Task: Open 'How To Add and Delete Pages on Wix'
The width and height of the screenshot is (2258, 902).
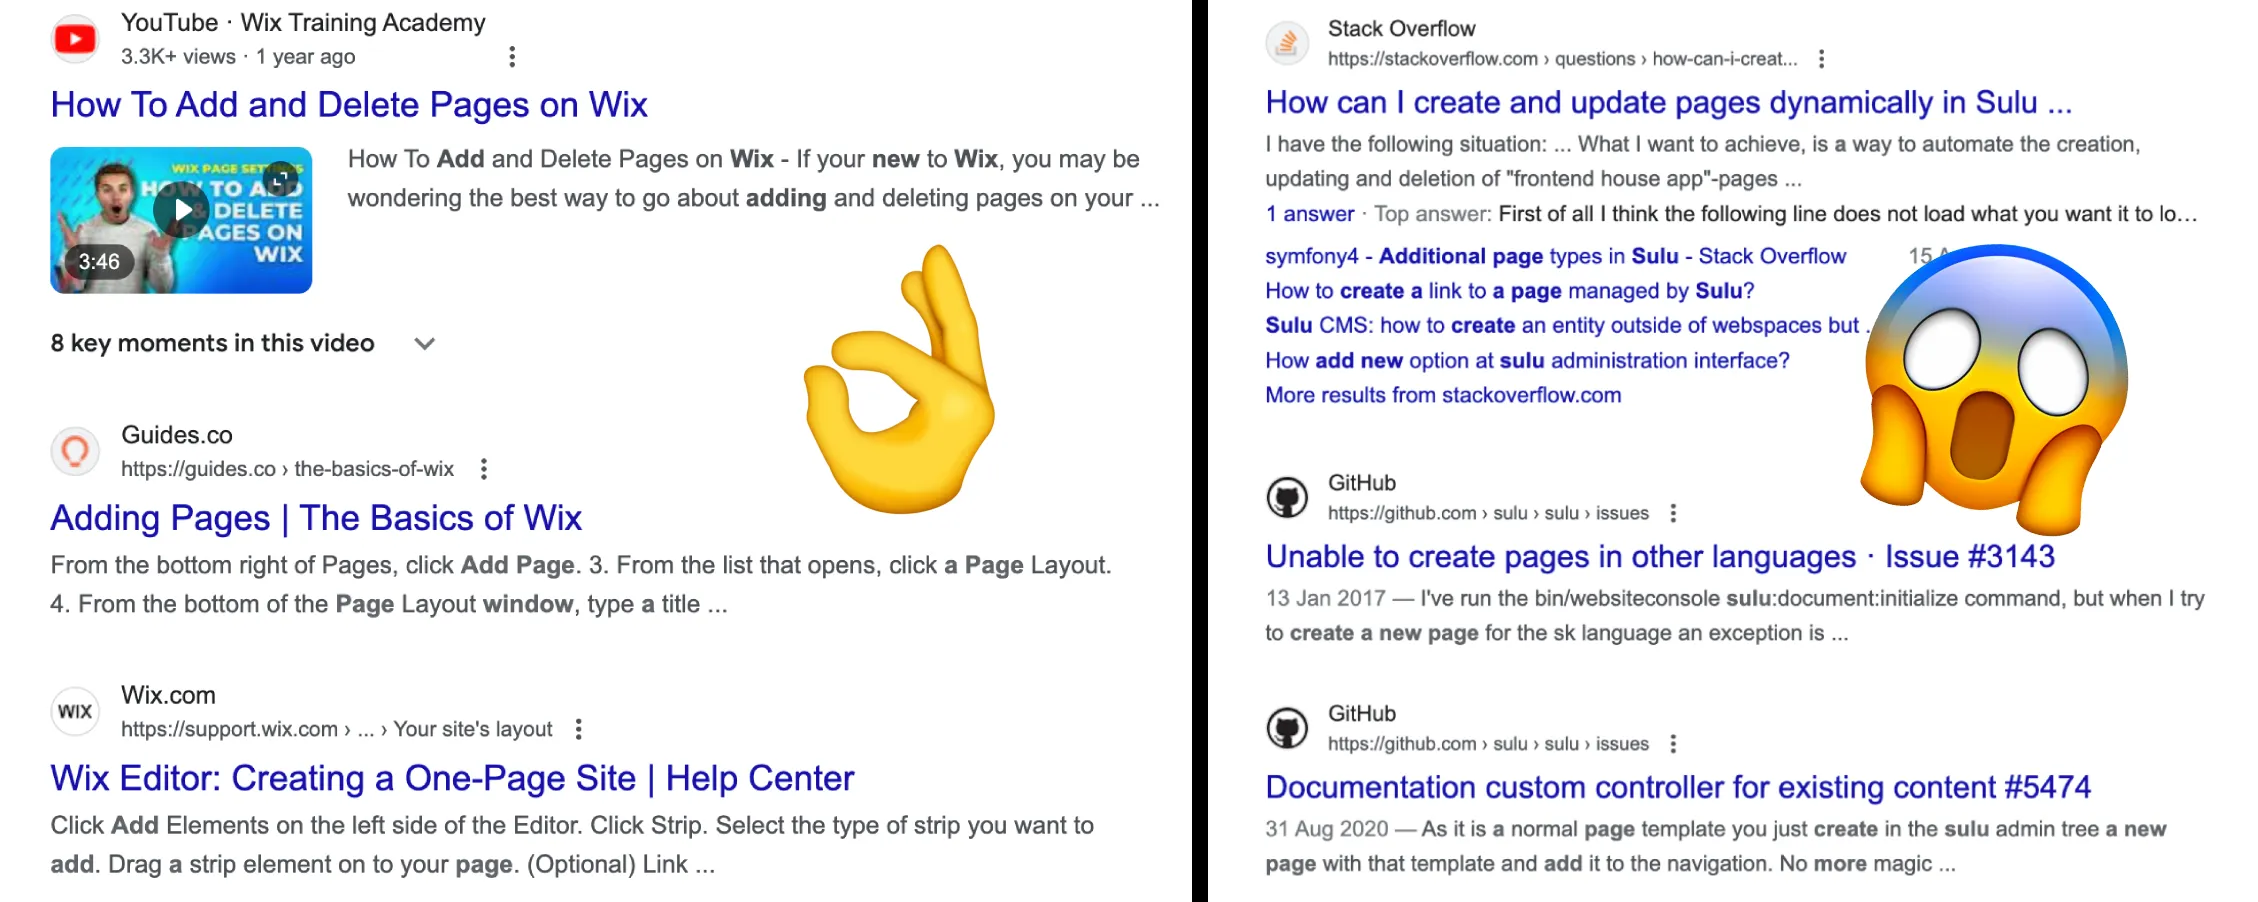Action: point(349,105)
